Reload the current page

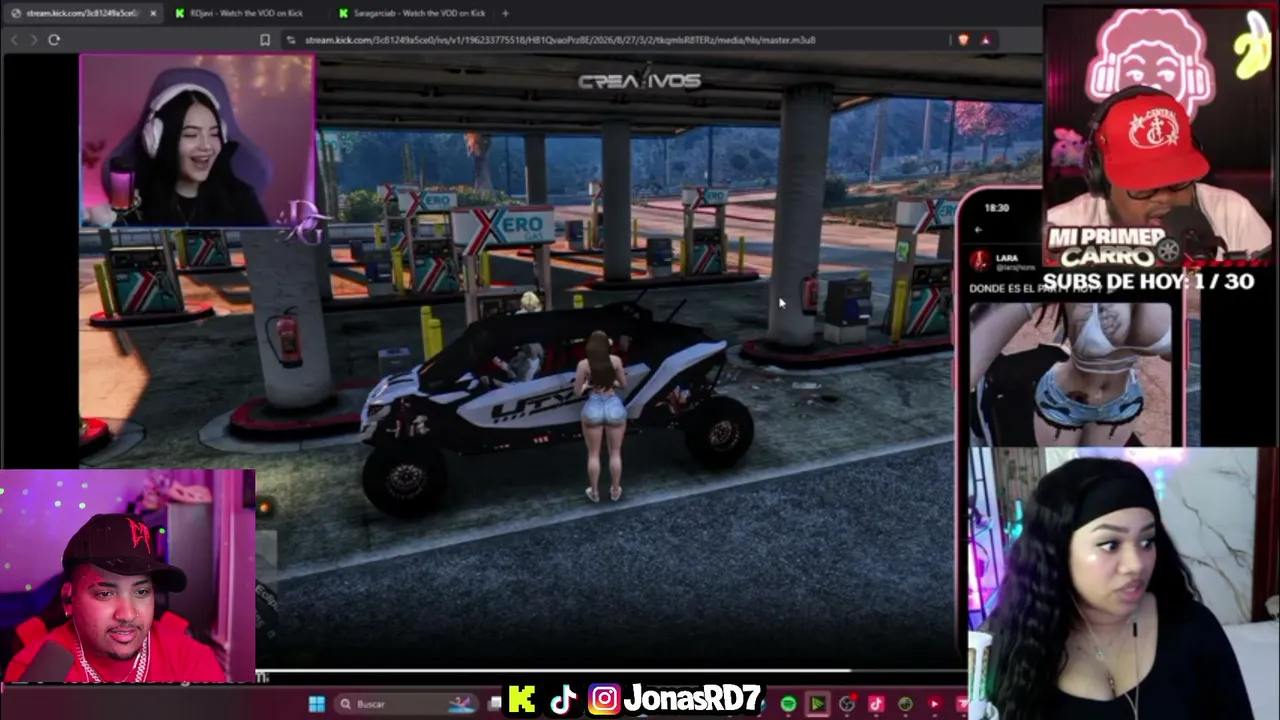54,40
